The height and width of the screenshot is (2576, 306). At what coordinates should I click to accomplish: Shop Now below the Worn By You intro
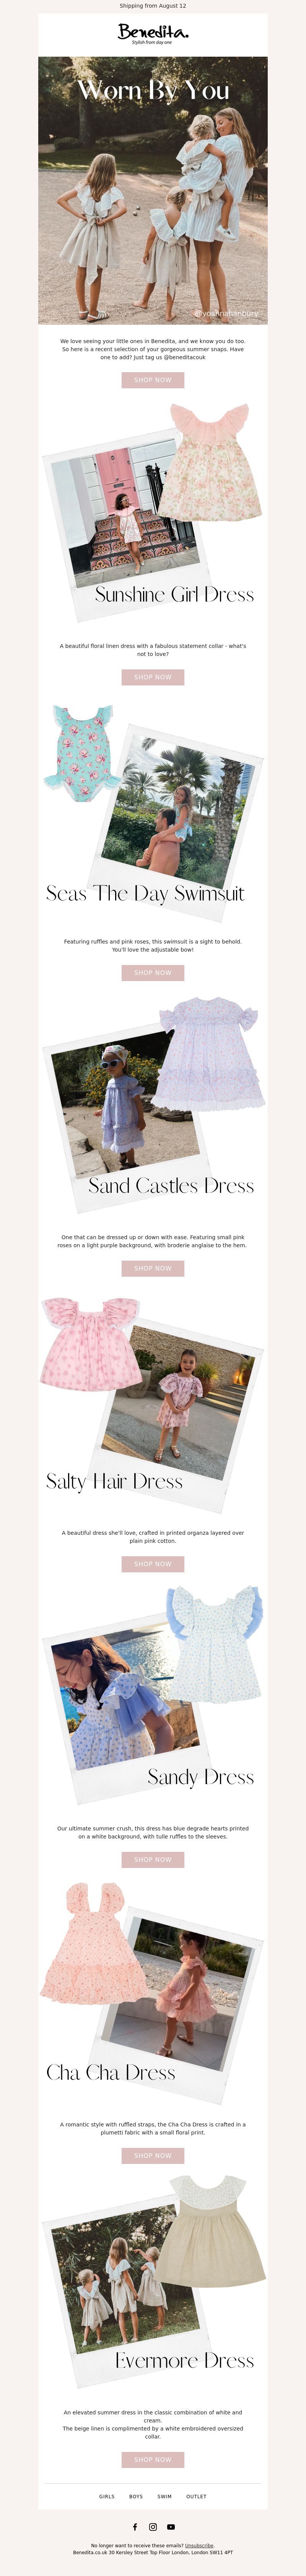point(153,380)
